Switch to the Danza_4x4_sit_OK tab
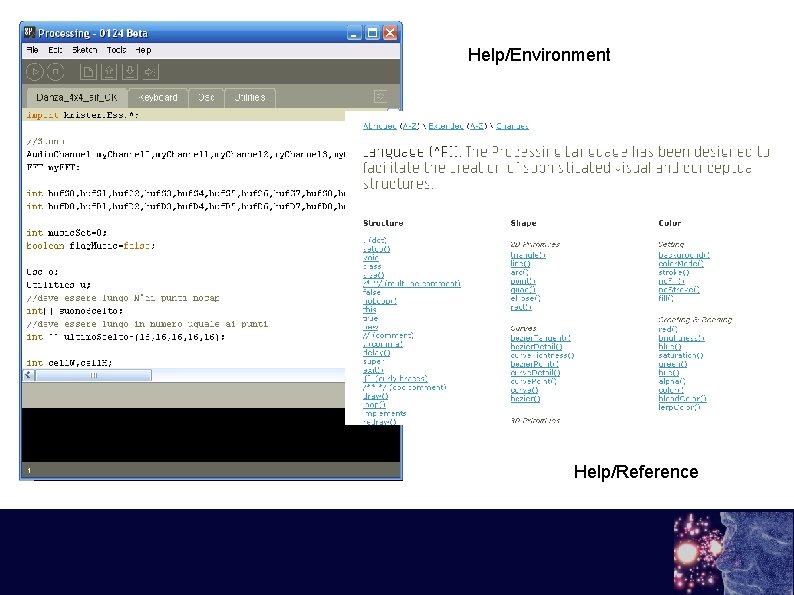Image resolution: width=794 pixels, height=595 pixels. pos(76,97)
